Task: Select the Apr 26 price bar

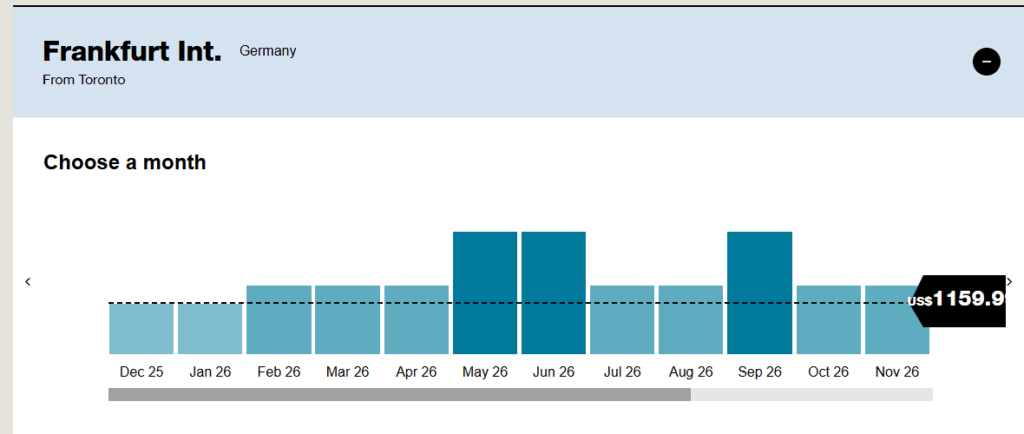Action: tap(416, 320)
